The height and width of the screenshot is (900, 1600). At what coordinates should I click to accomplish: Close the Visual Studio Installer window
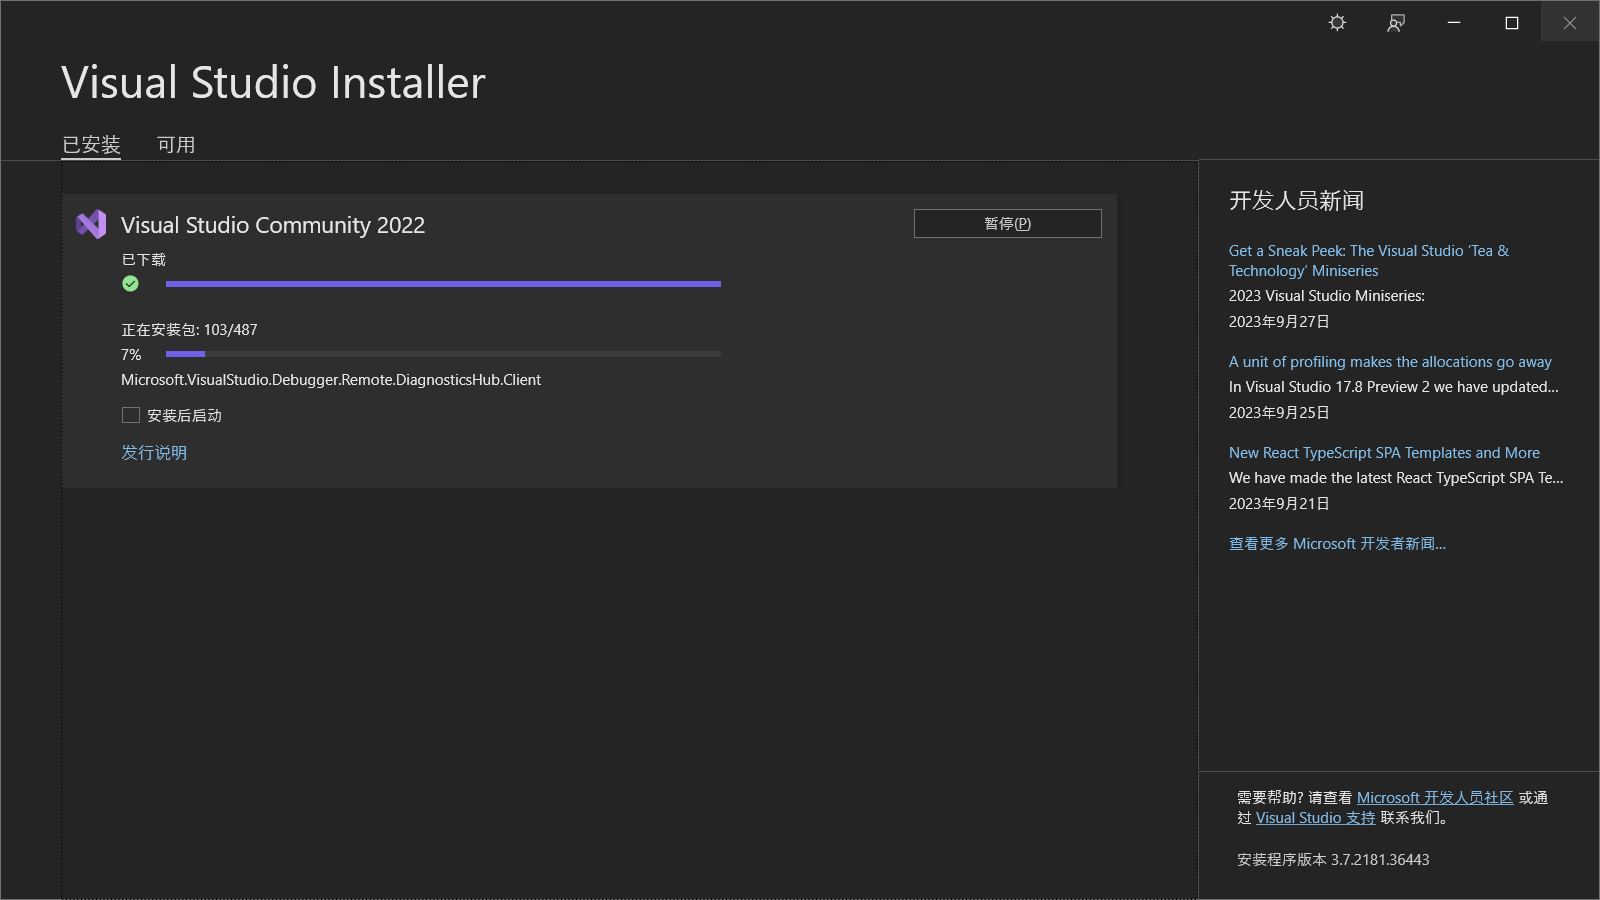click(x=1570, y=22)
